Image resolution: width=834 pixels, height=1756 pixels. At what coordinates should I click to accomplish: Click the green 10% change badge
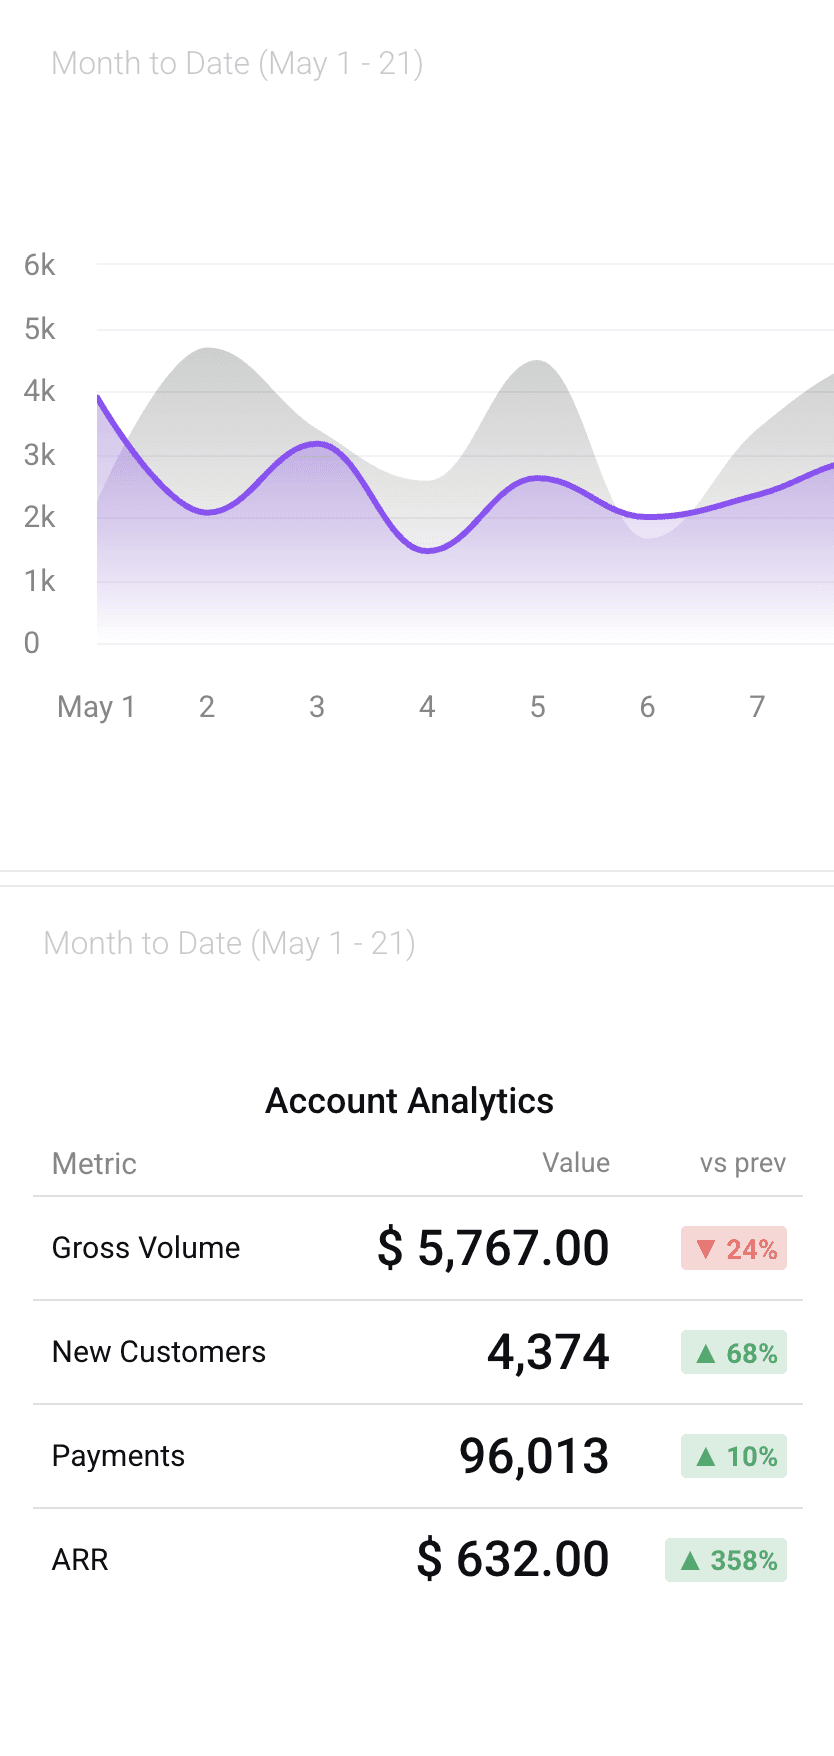click(734, 1456)
